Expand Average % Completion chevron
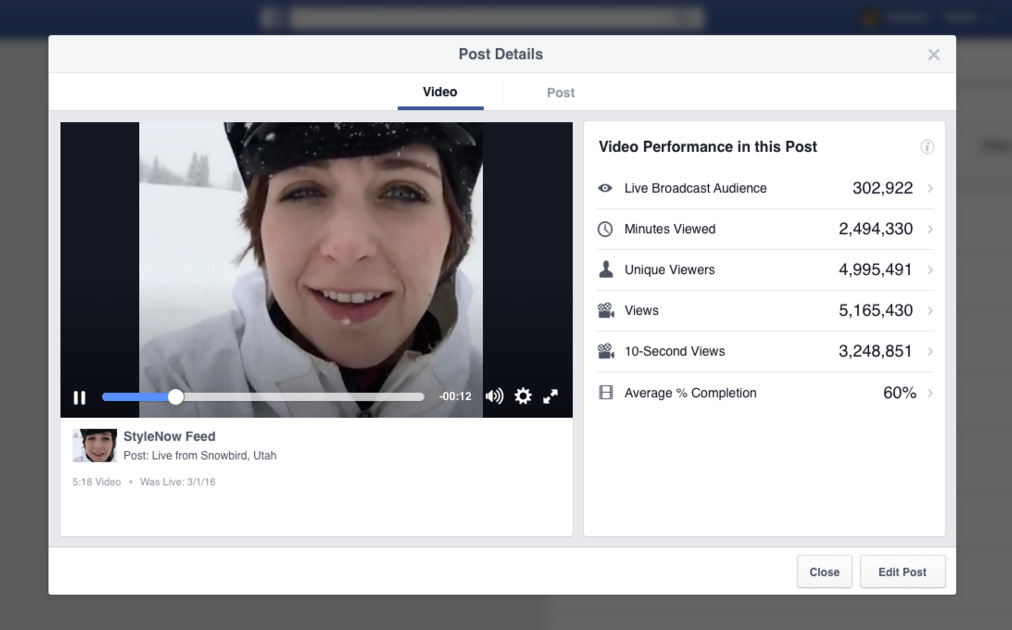 pyautogui.click(x=930, y=392)
